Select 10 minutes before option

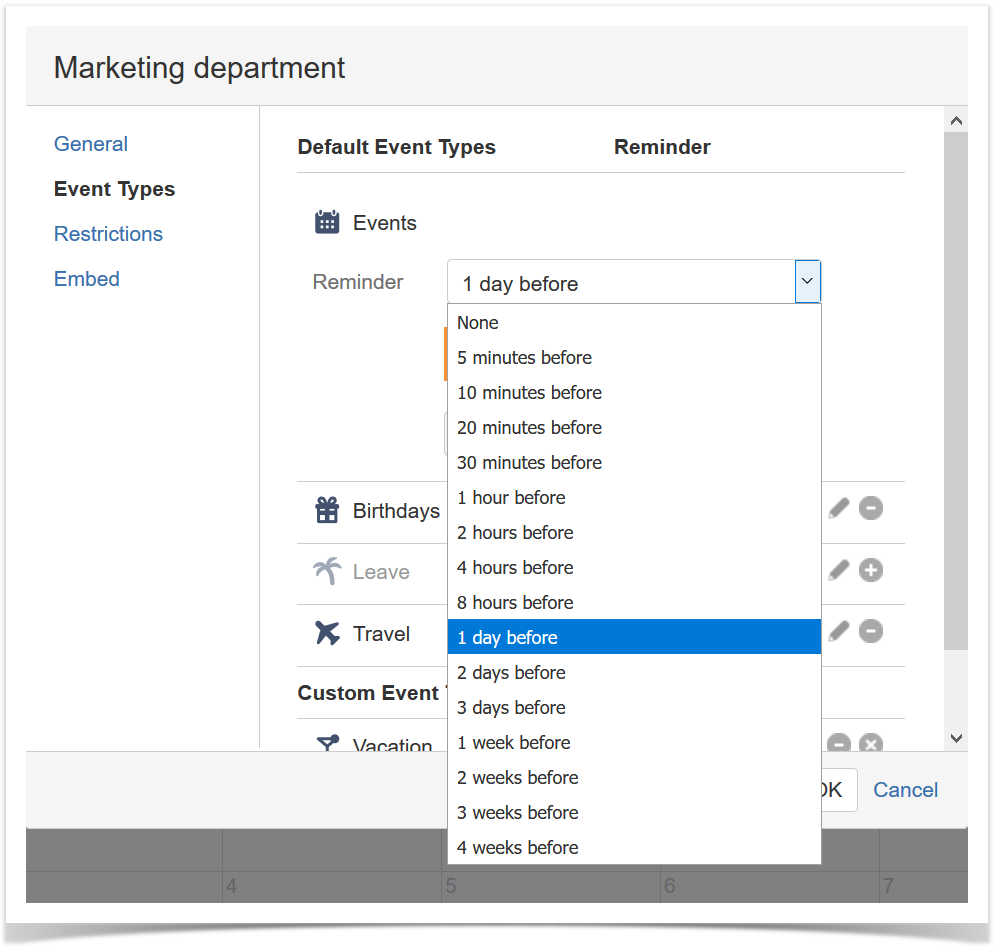(634, 393)
